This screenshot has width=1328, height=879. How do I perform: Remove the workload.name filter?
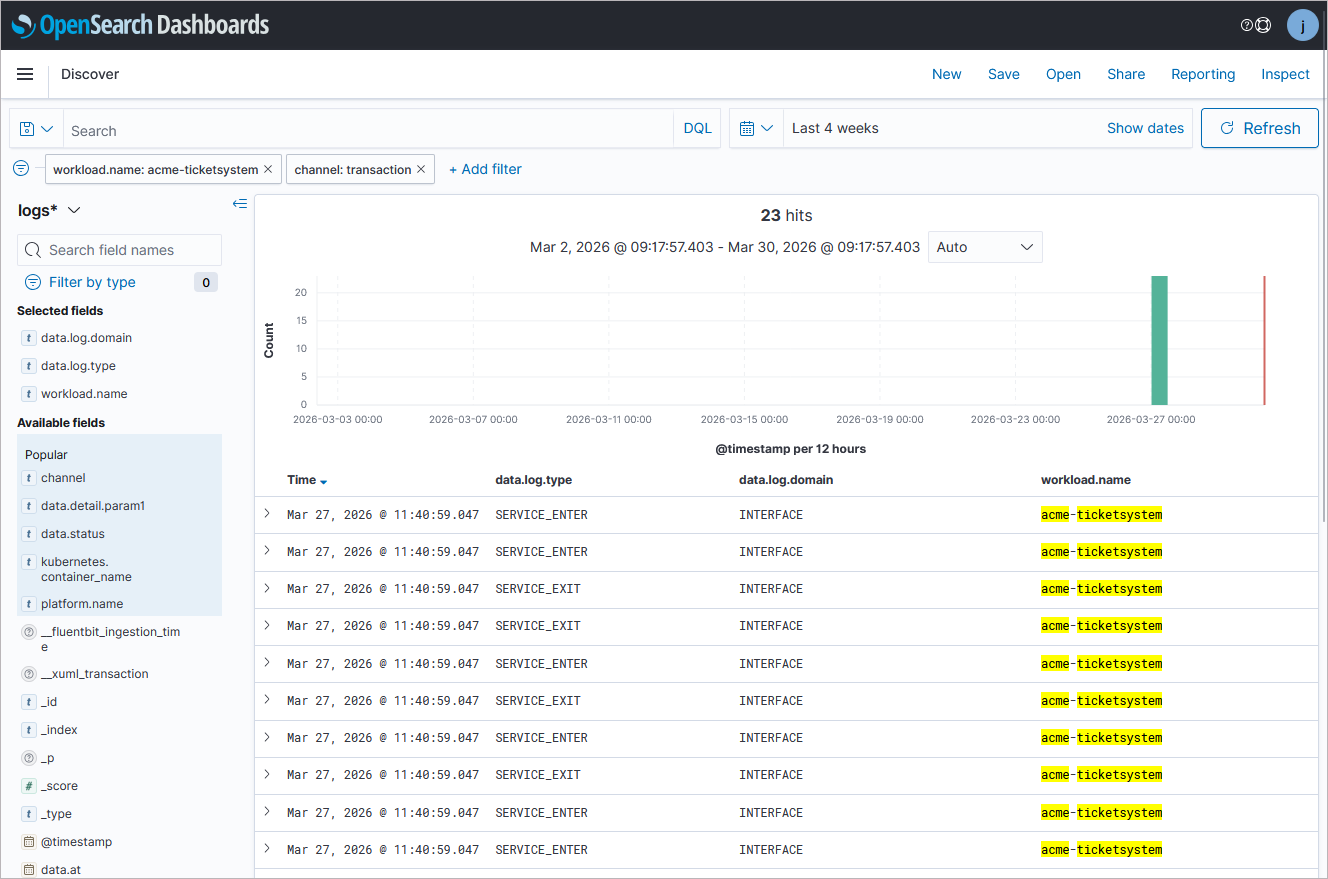pos(268,169)
